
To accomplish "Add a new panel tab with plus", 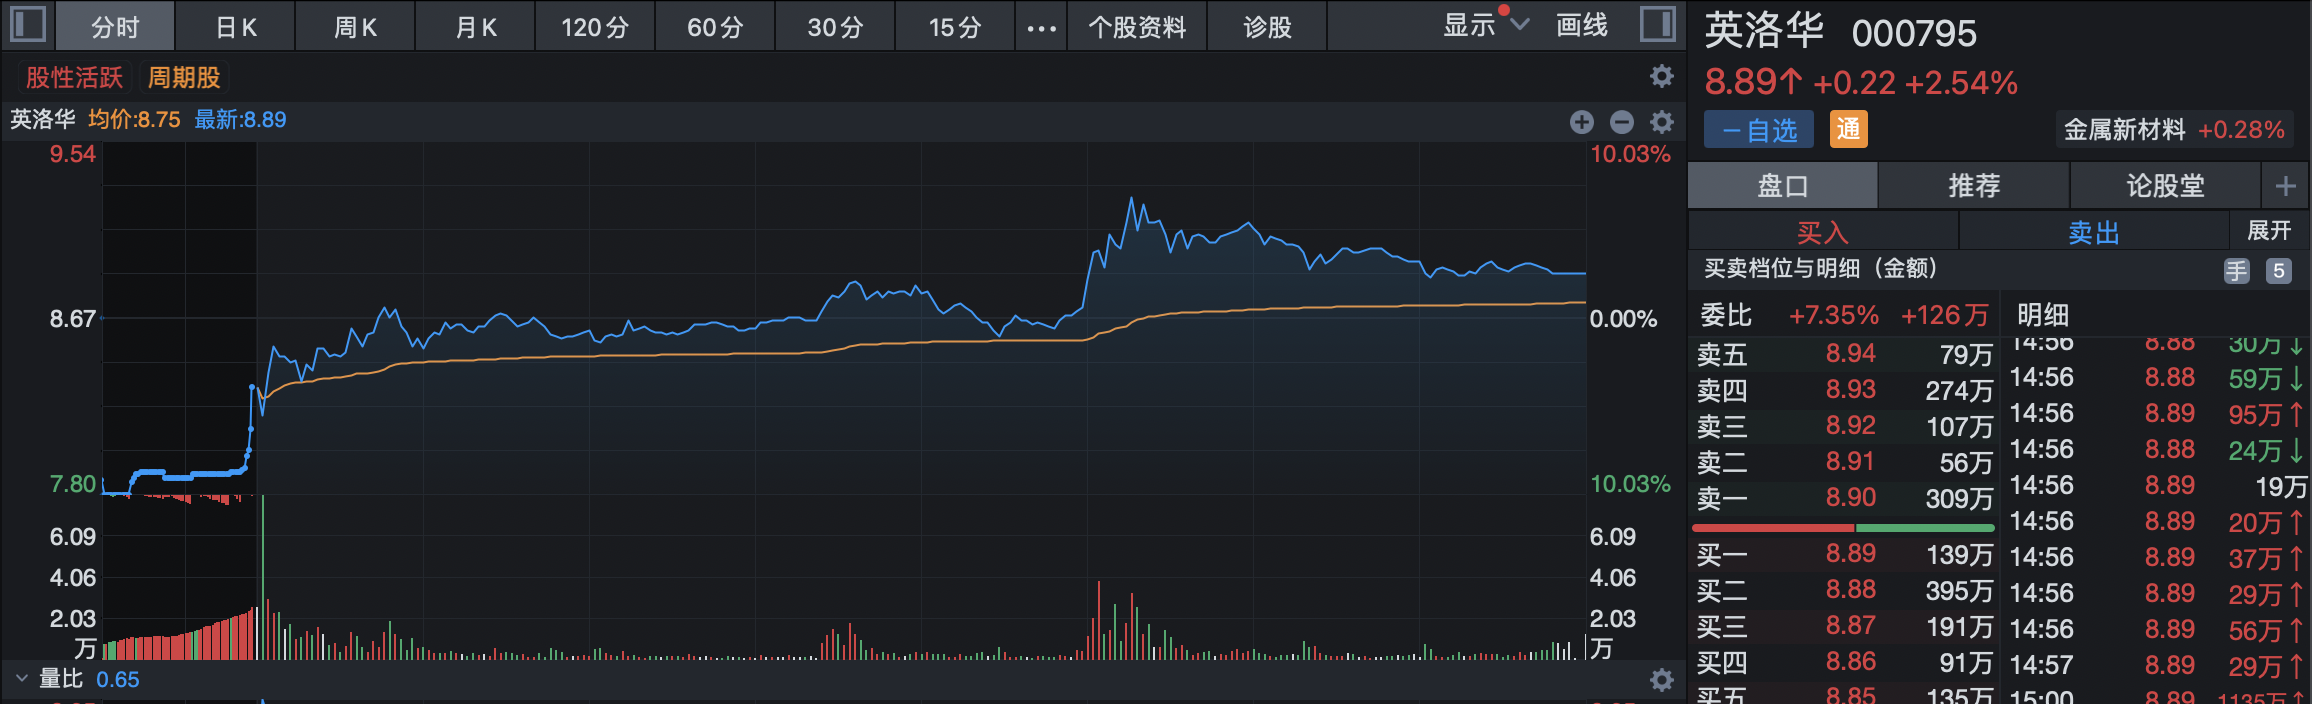I will point(2285,186).
